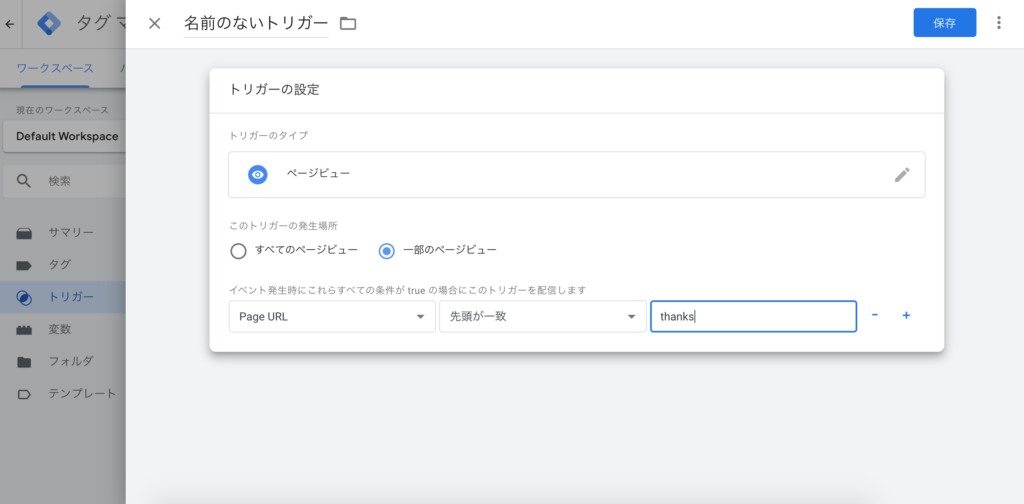Open the three-dot more options menu
This screenshot has height=504, width=1024.
click(998, 23)
